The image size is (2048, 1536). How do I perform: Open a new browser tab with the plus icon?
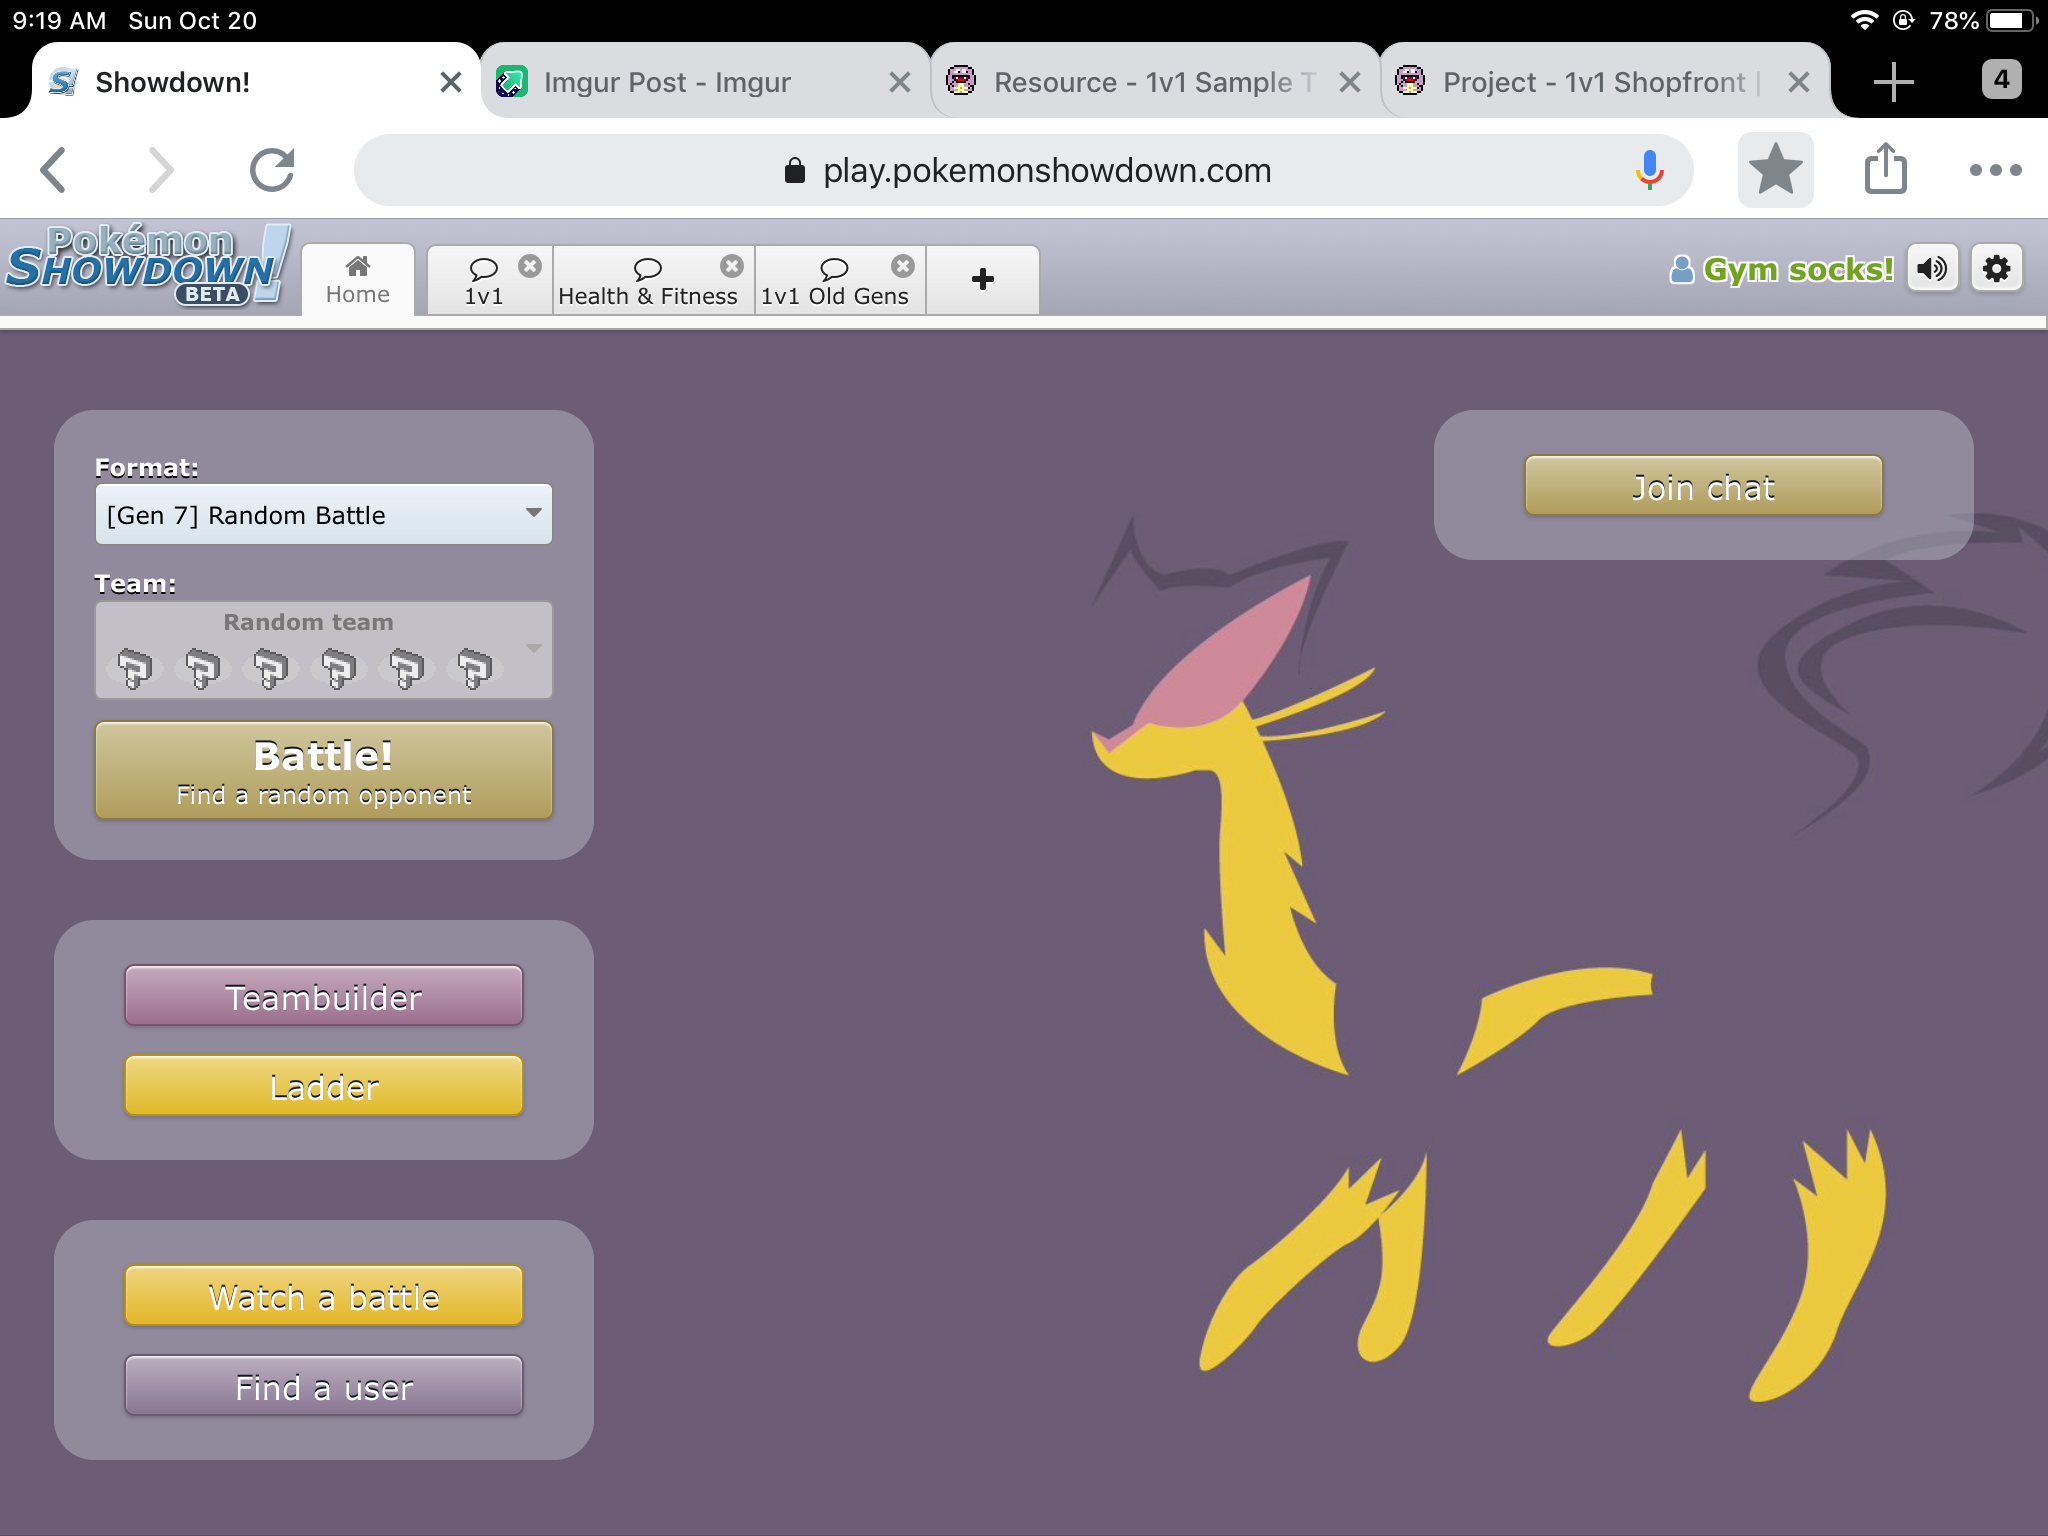1893,81
